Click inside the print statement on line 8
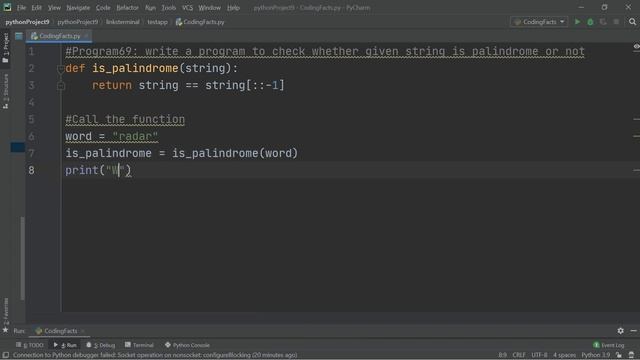This screenshot has width=640, height=360. [98, 170]
